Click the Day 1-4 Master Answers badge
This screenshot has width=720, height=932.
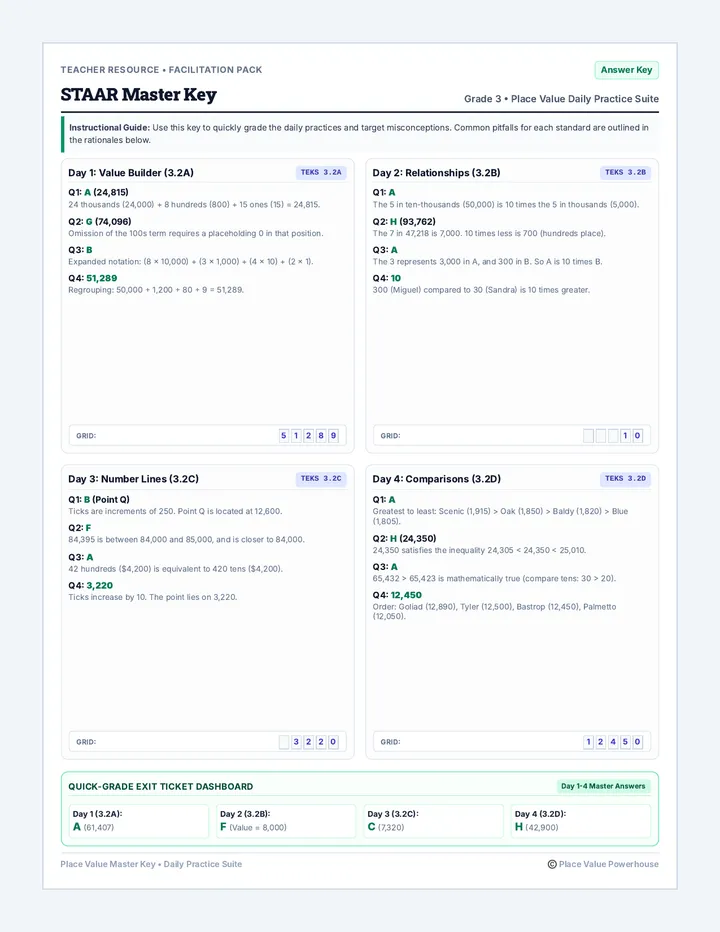(x=603, y=786)
